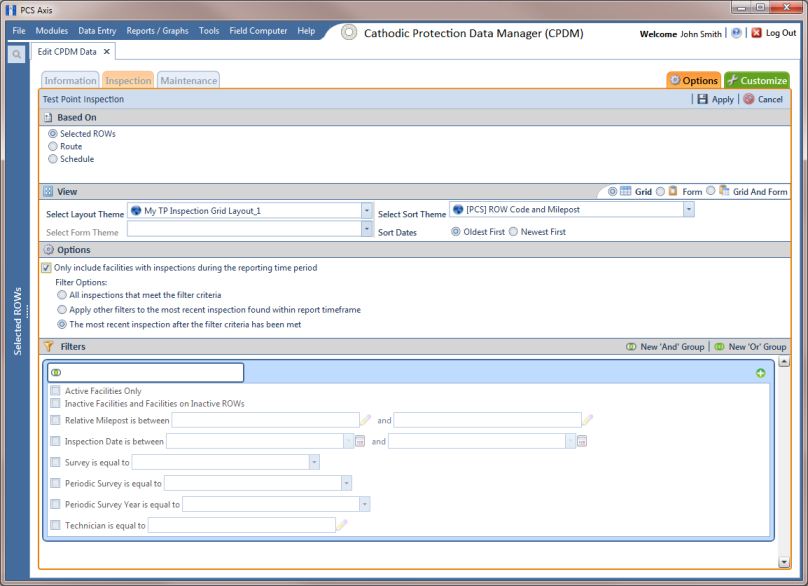
Task: Click the Technician eraser icon
Action: [342, 525]
